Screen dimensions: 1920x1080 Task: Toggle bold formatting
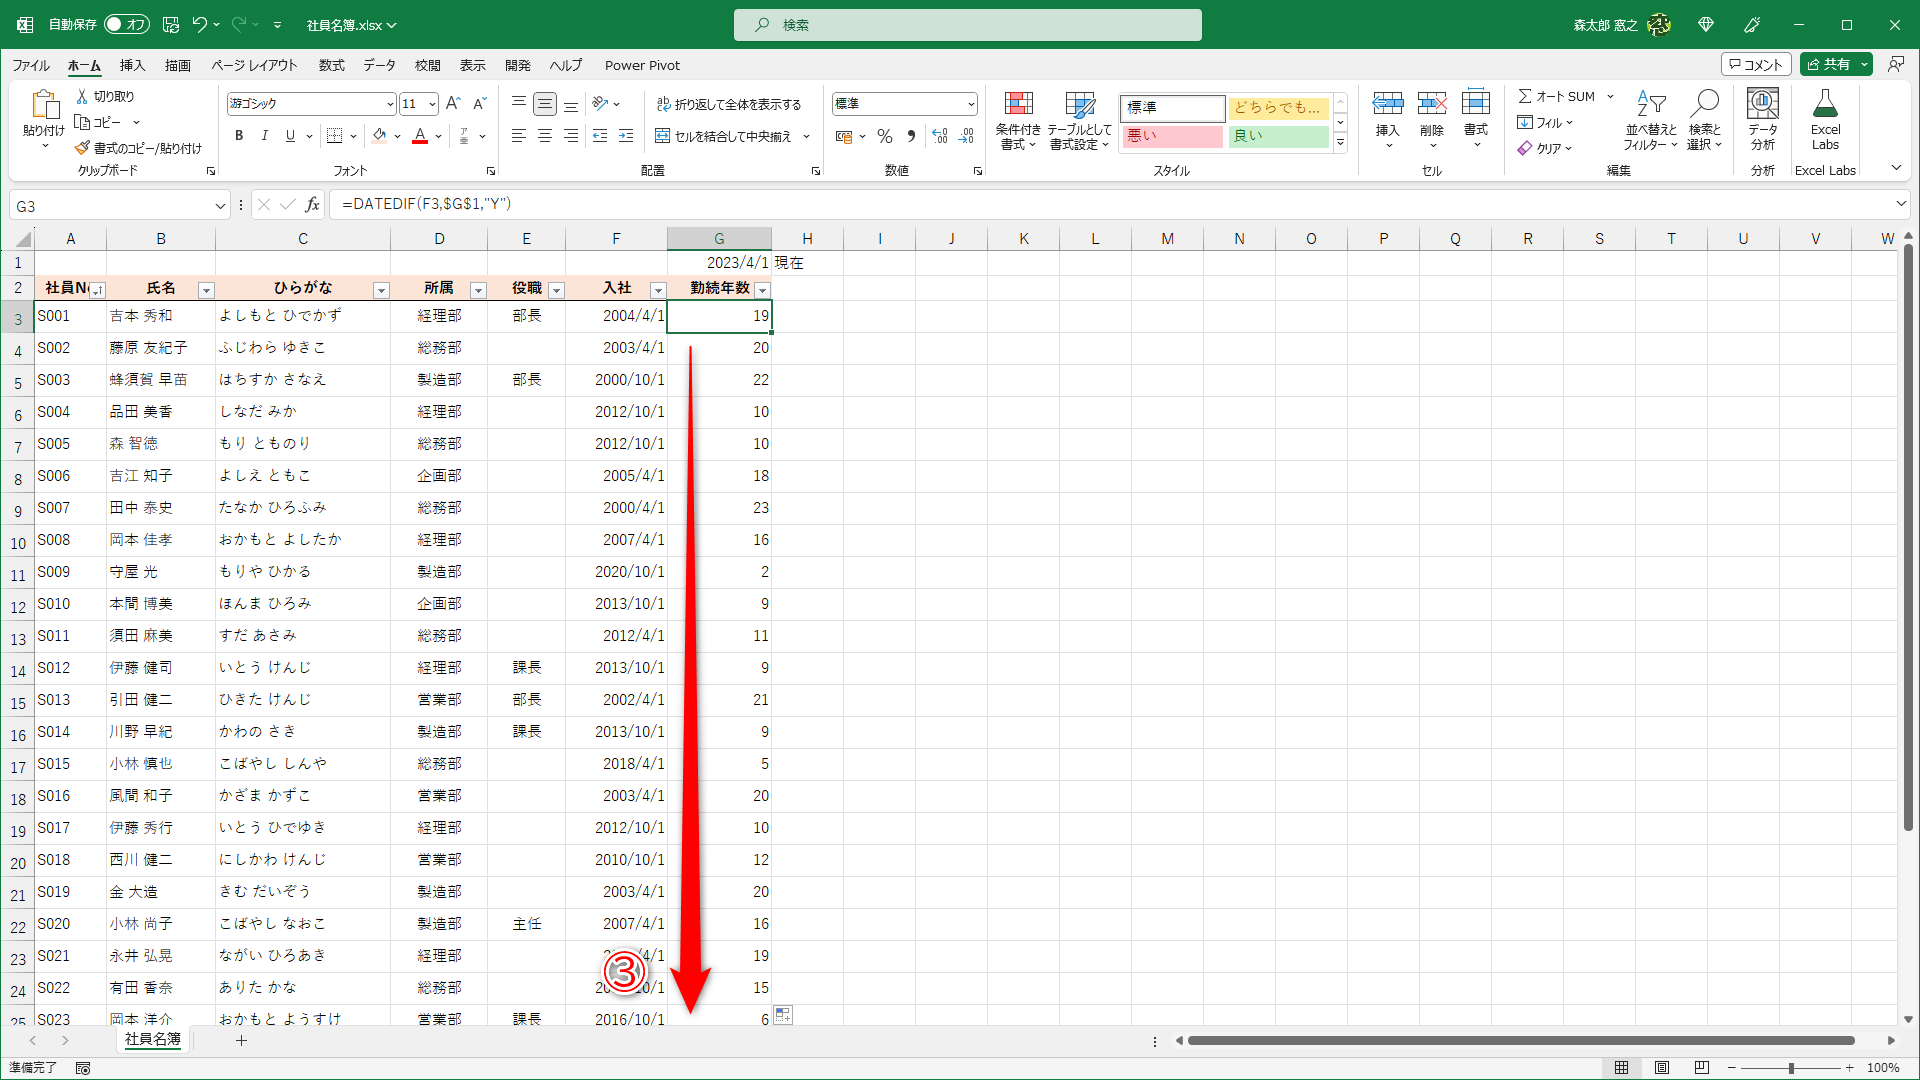coord(238,136)
